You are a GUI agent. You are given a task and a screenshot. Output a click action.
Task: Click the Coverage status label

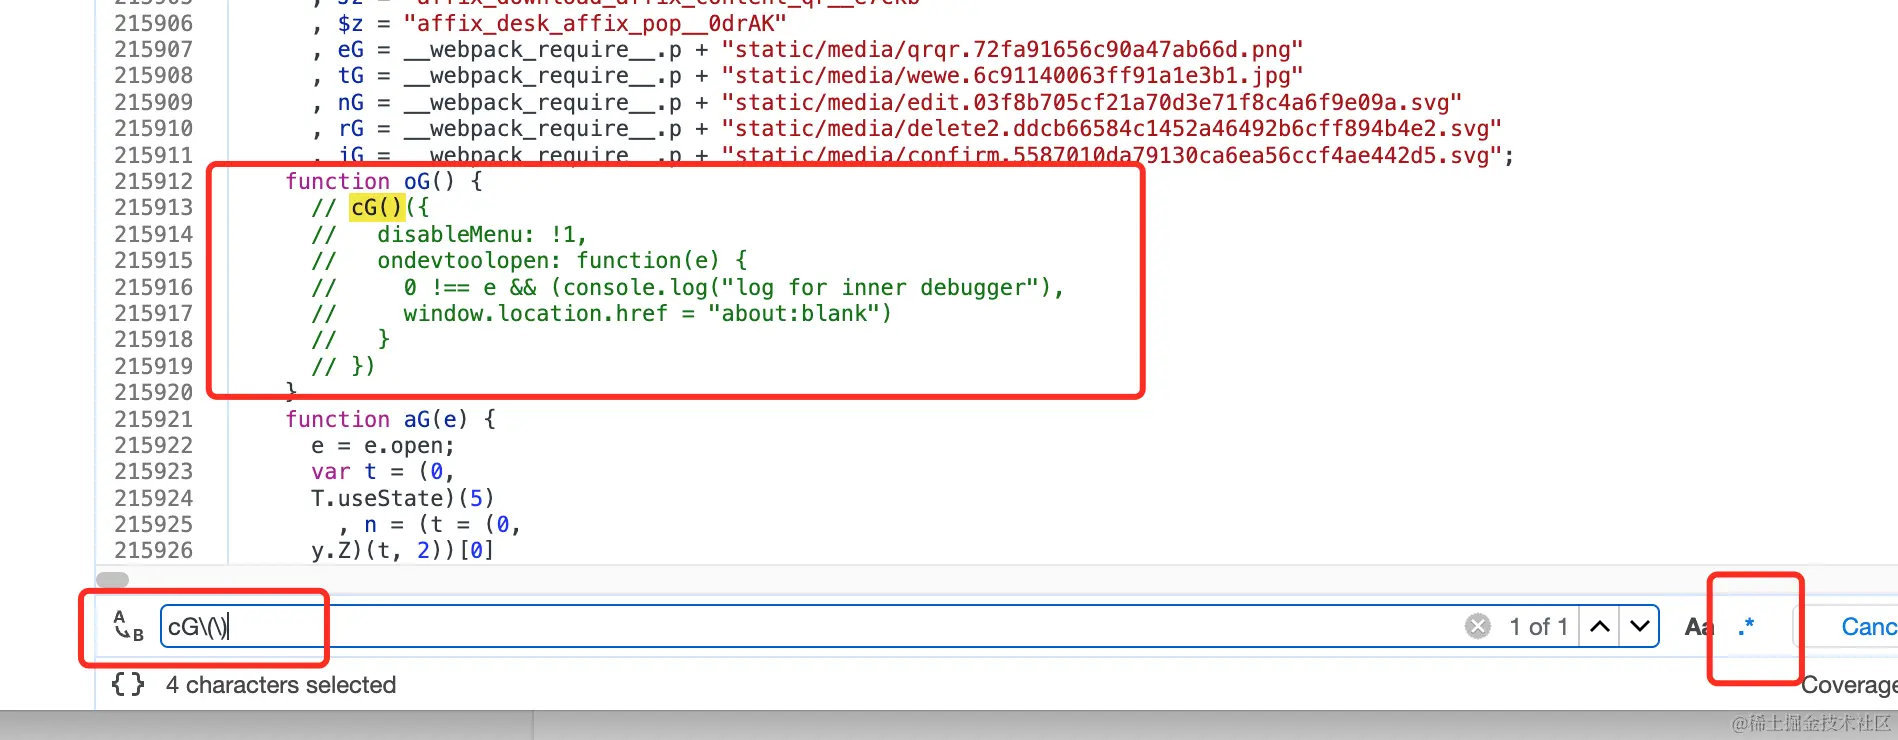[x=1849, y=685]
